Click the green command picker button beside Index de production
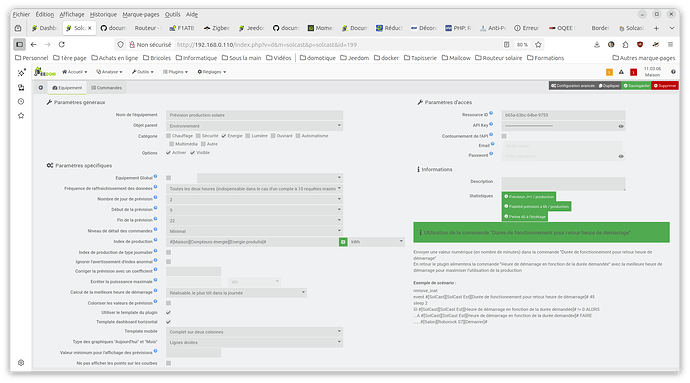Viewport: 690px width, 383px height. pyautogui.click(x=343, y=242)
